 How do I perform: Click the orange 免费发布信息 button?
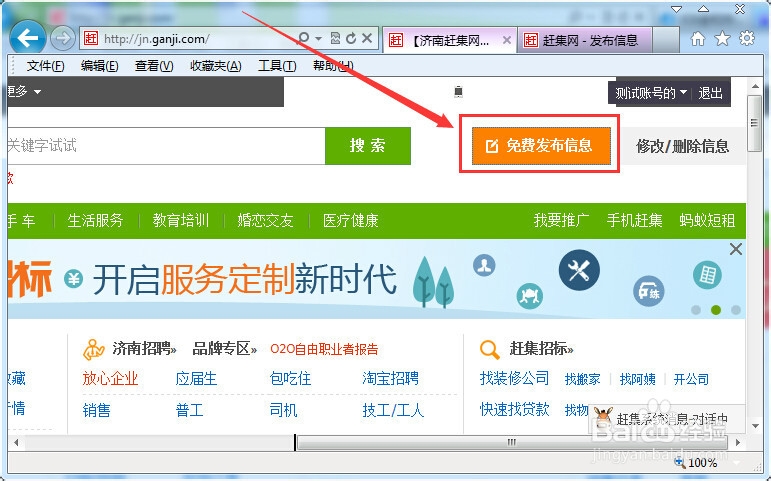point(541,146)
